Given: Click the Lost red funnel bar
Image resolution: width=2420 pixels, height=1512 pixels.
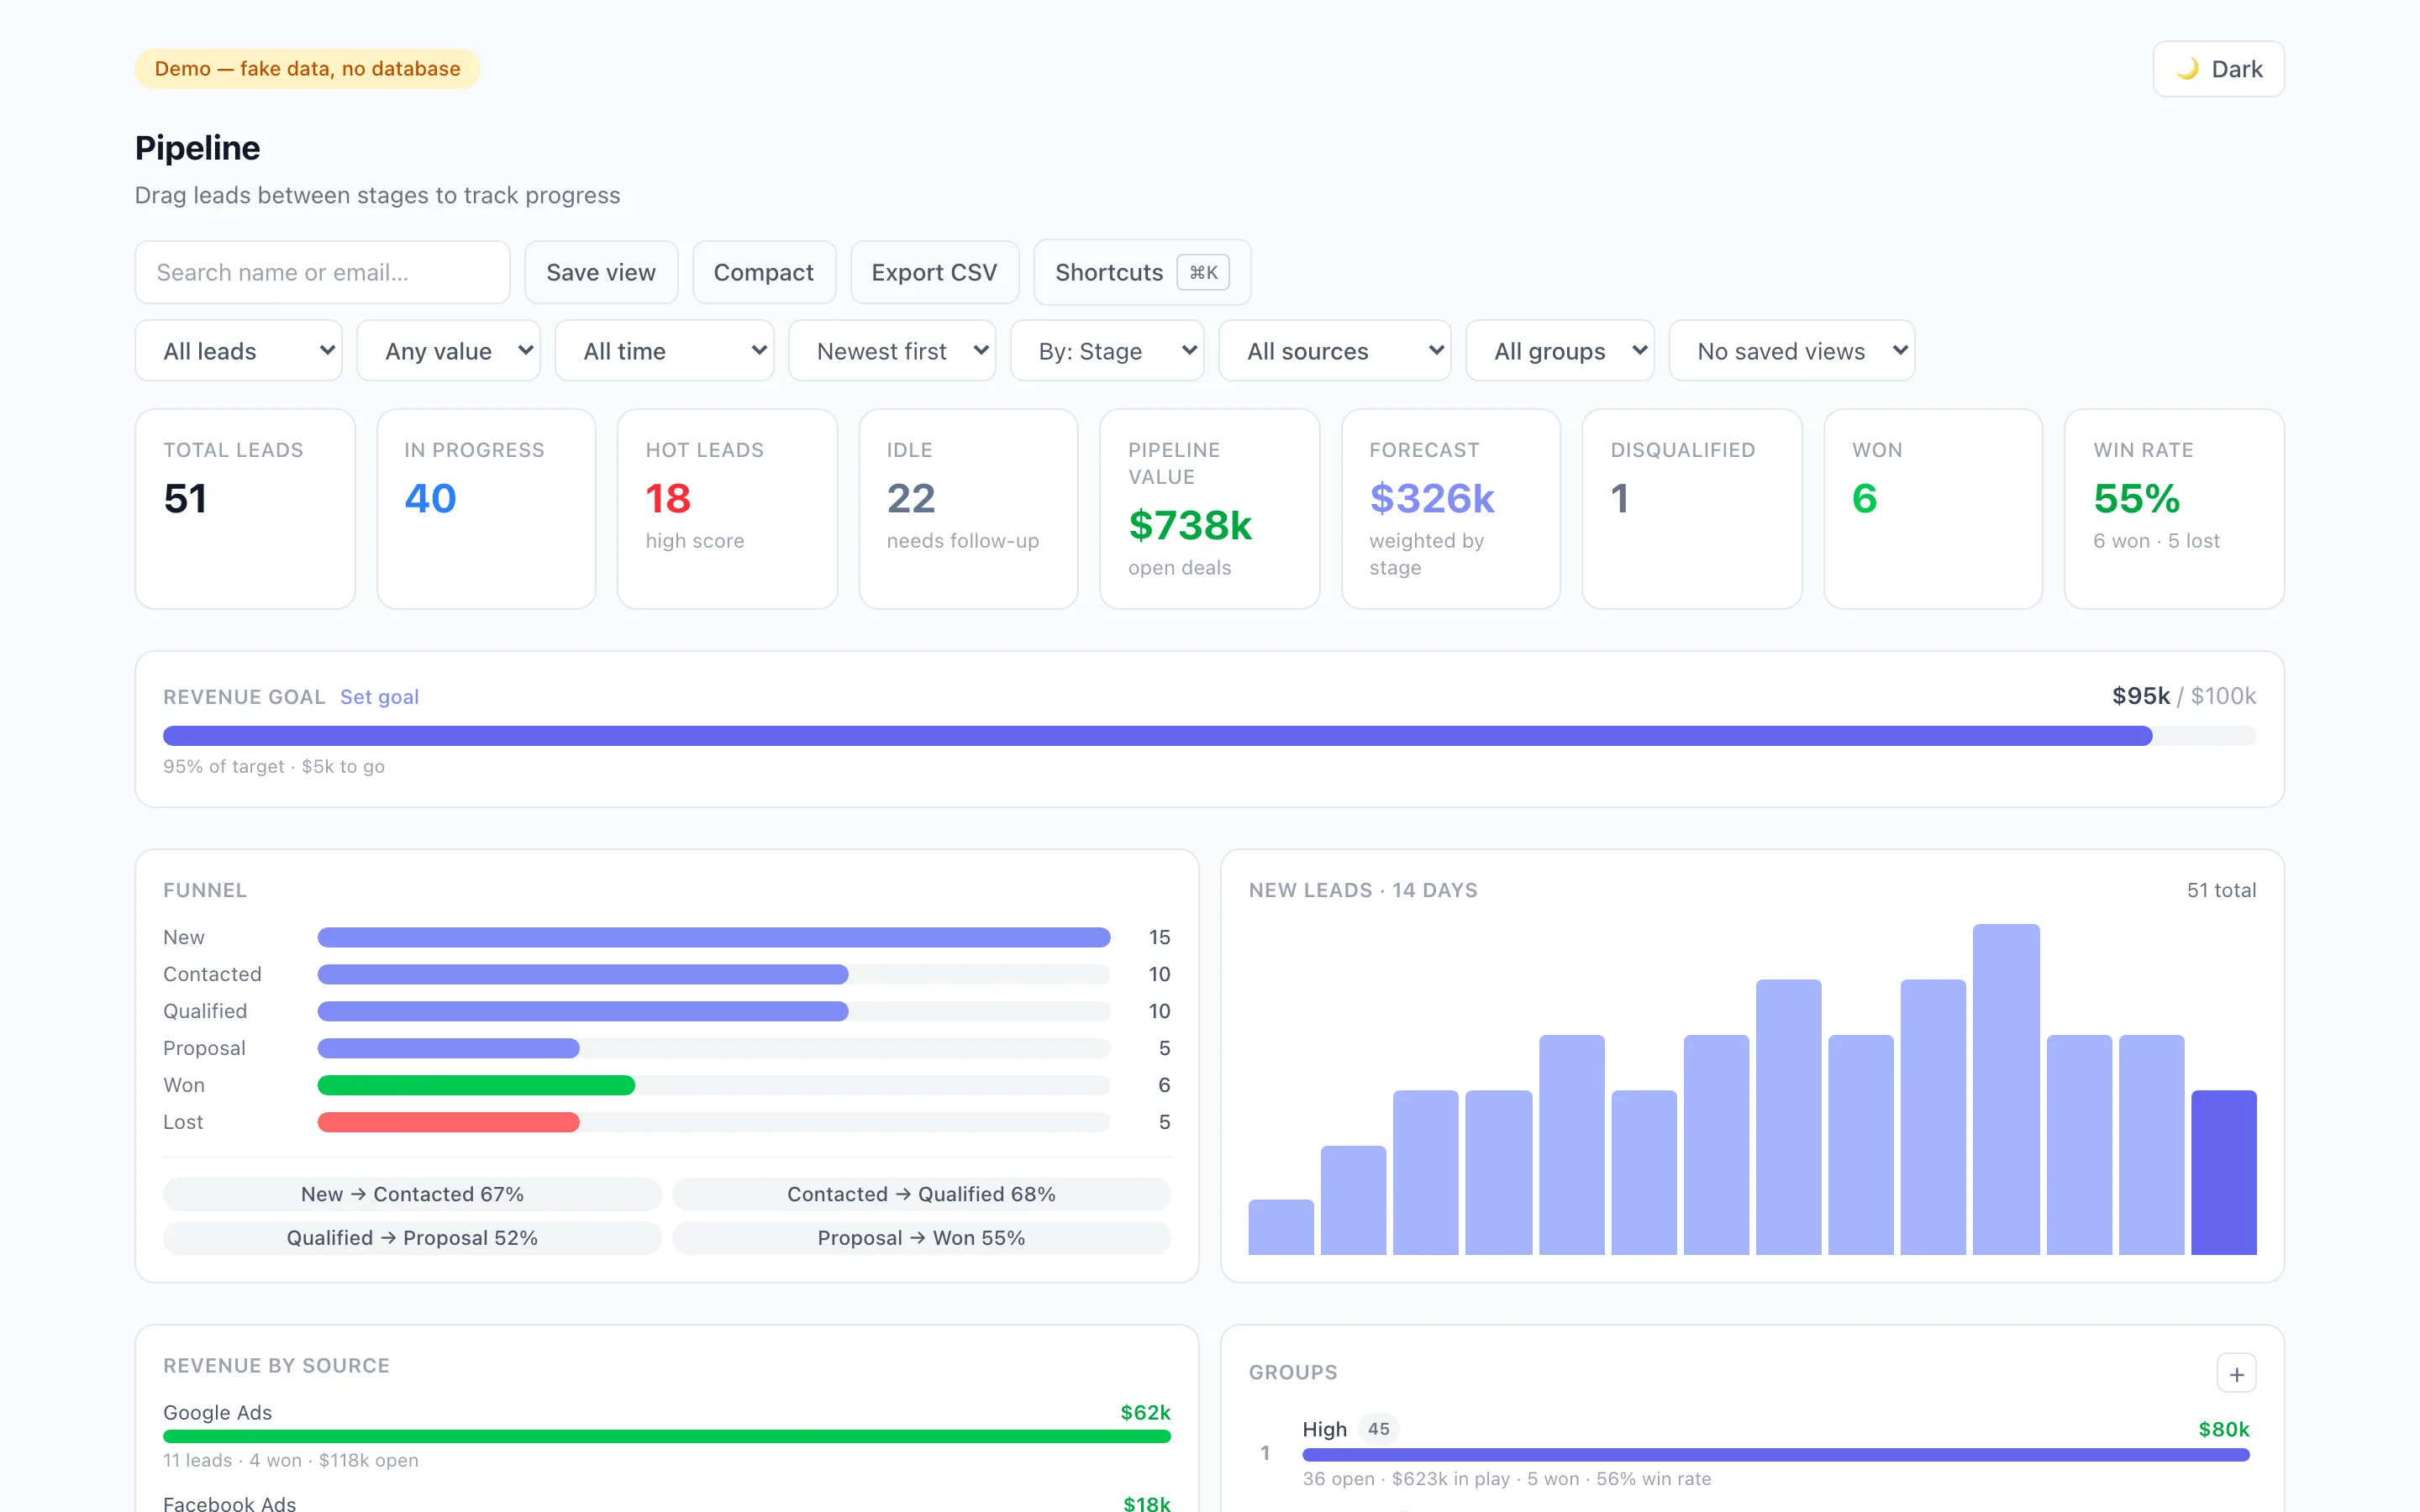Looking at the screenshot, I should [448, 1122].
